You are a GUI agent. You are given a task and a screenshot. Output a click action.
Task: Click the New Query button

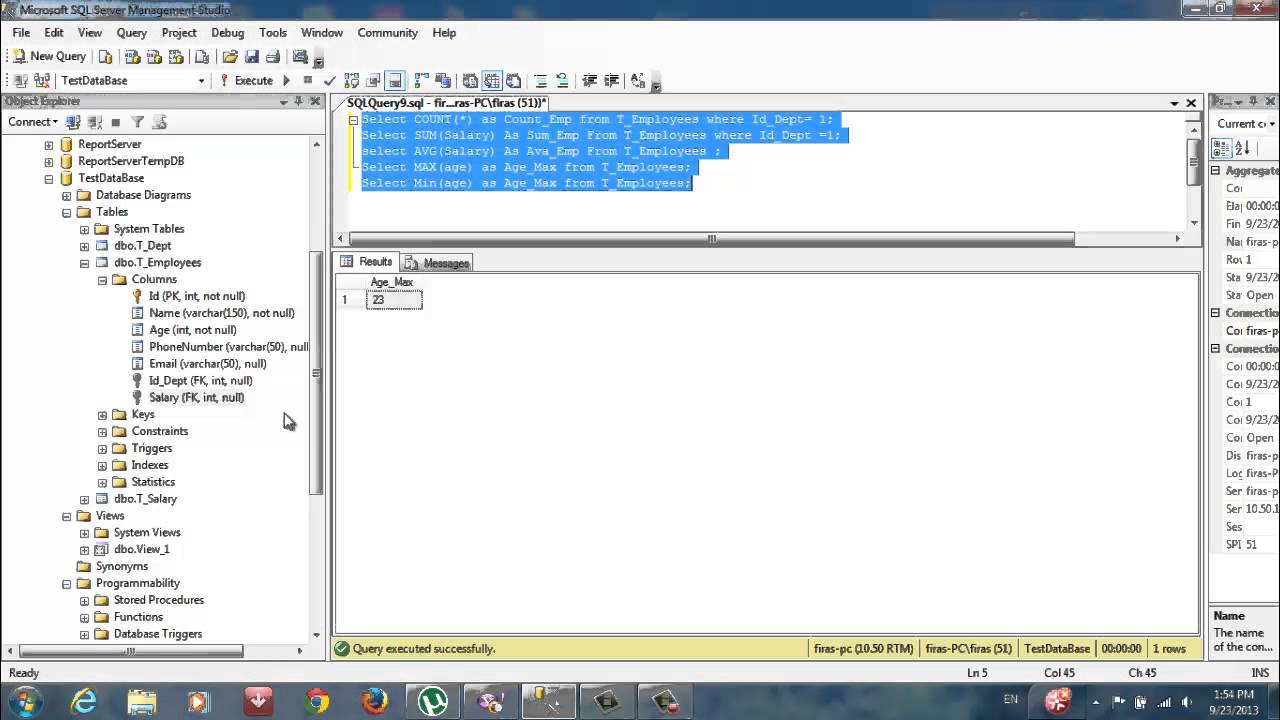(49, 56)
